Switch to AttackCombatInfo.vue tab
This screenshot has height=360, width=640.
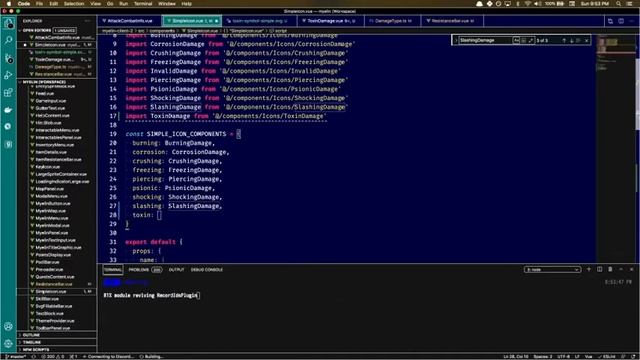129,21
